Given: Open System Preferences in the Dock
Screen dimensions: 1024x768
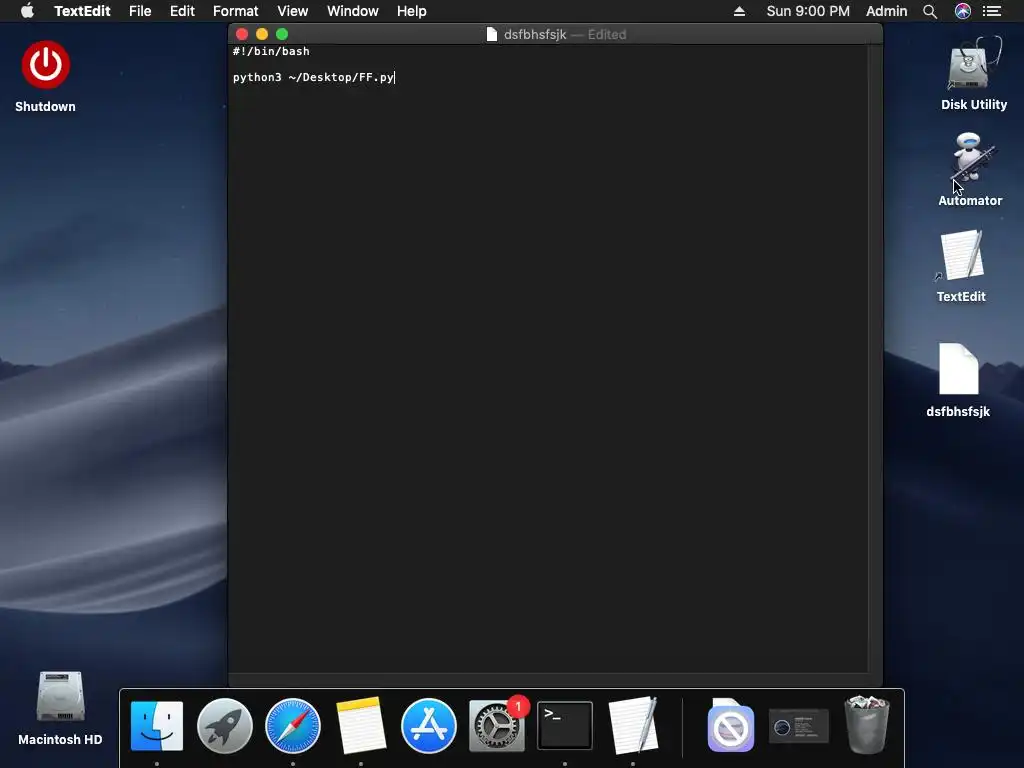Looking at the screenshot, I should coord(496,726).
